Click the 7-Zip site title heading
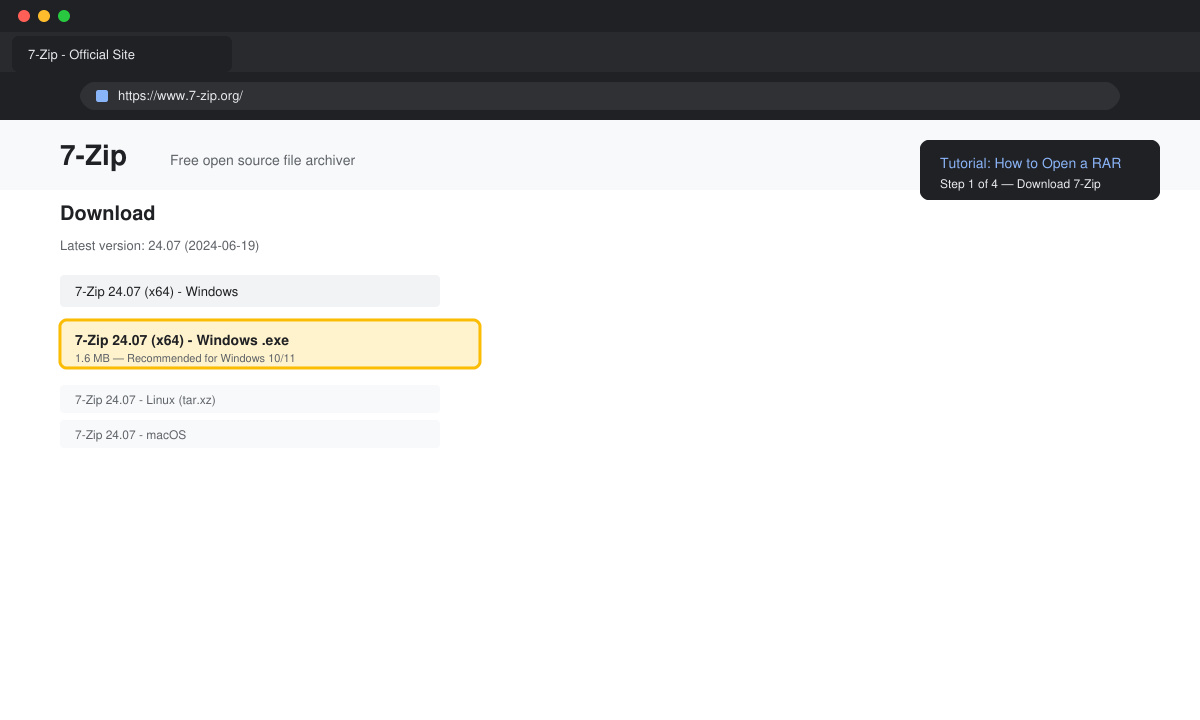 tap(93, 156)
